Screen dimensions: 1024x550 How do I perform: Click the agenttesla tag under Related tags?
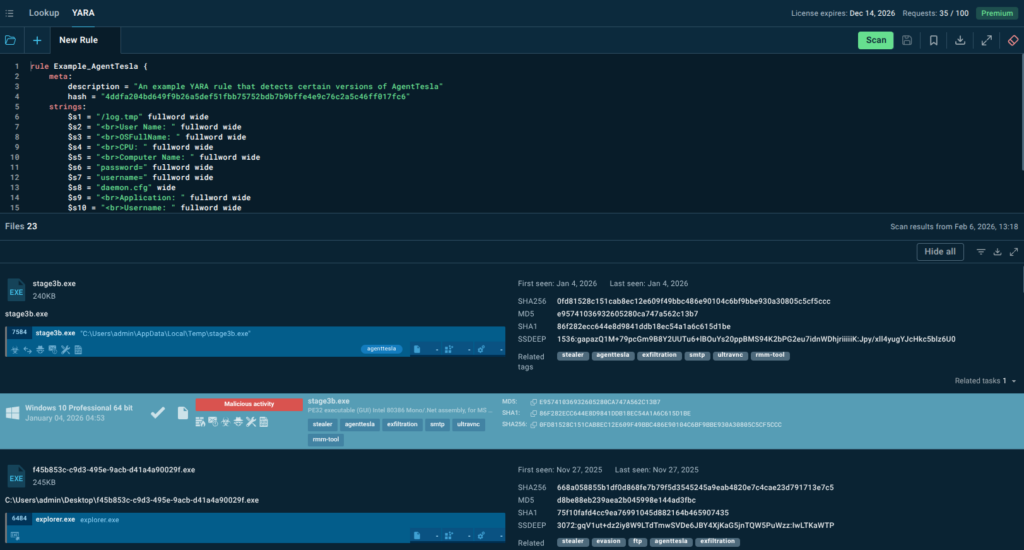tap(613, 355)
